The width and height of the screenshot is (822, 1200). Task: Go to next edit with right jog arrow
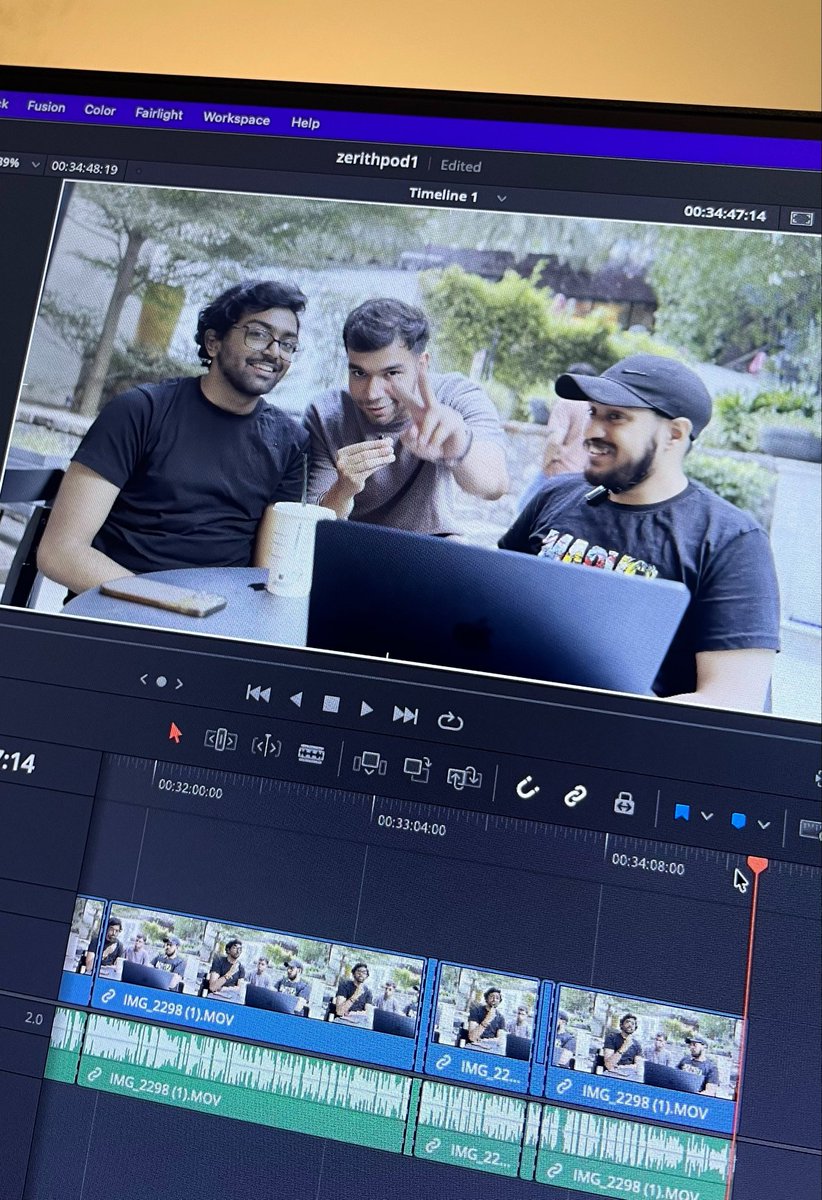tap(179, 684)
